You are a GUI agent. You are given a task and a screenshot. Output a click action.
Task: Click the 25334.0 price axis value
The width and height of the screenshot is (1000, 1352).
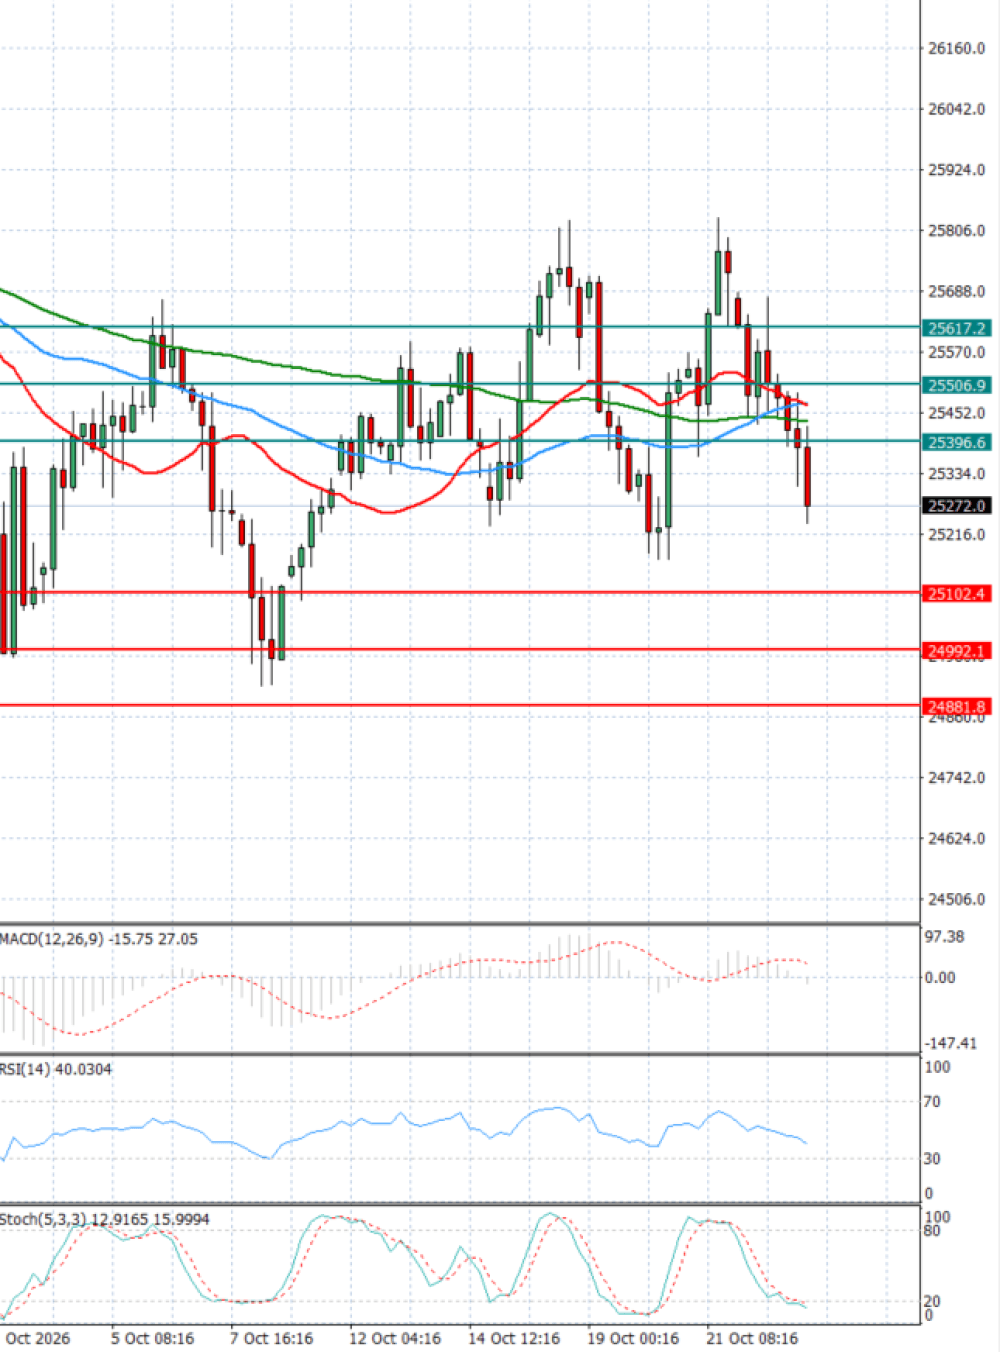[x=956, y=474]
